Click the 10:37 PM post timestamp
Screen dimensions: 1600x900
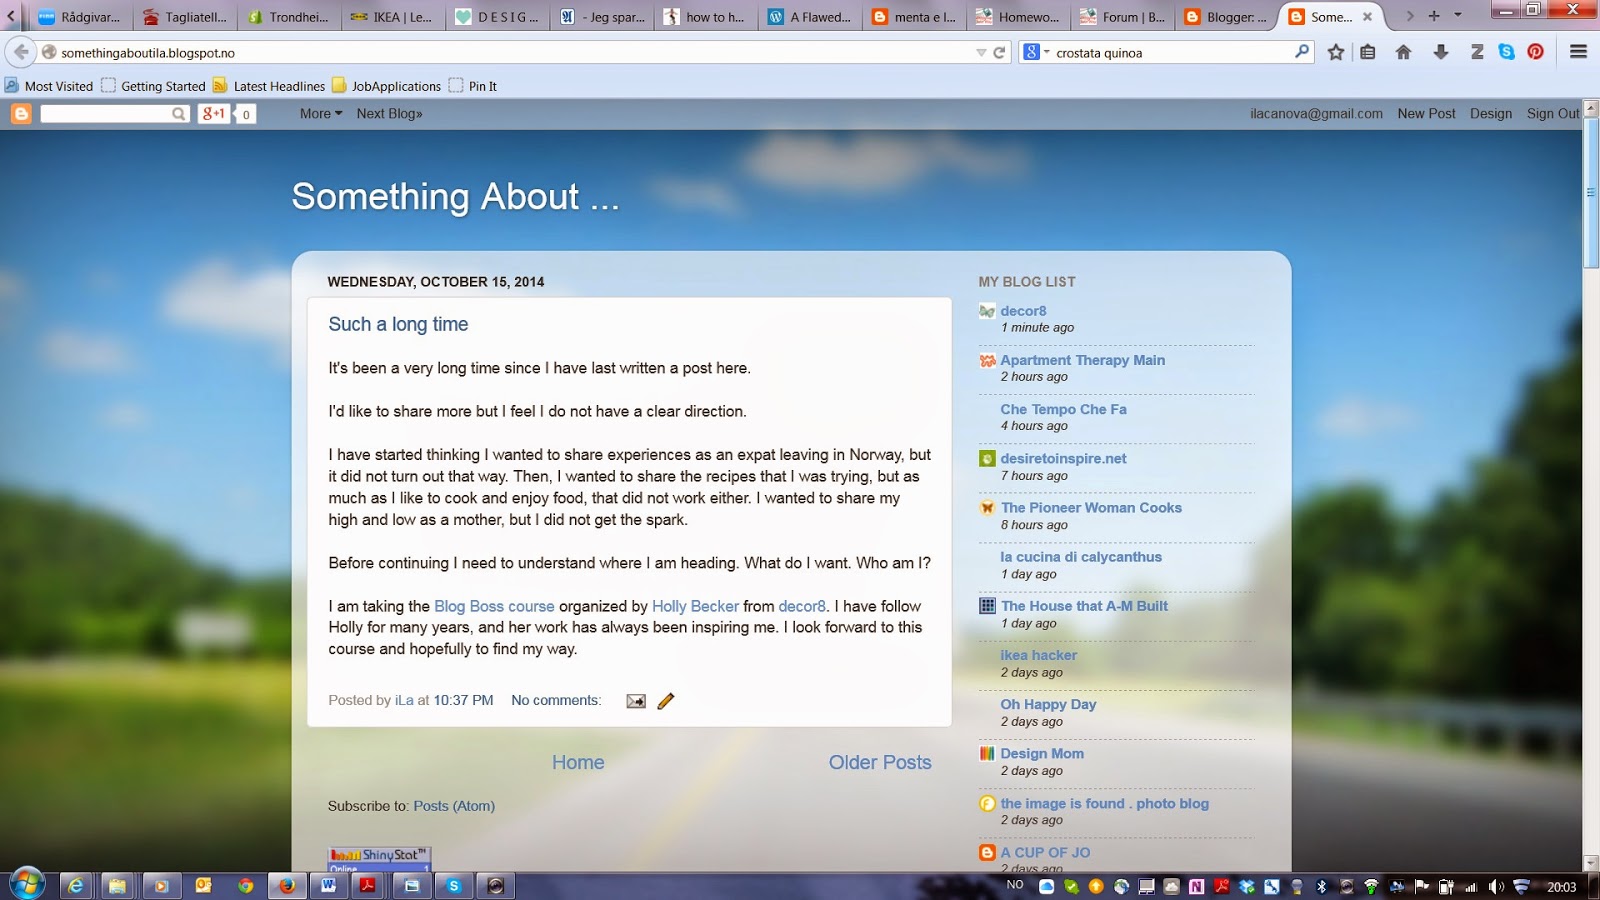click(463, 700)
